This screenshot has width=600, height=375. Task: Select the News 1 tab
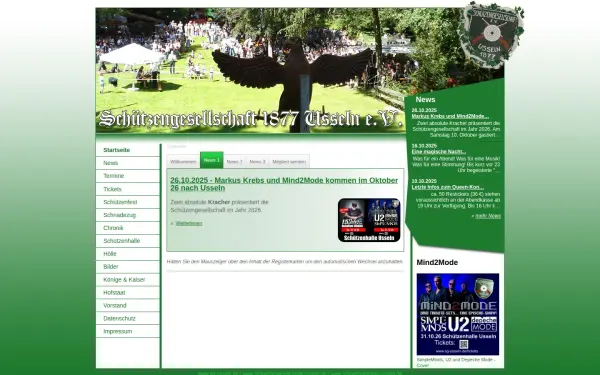click(212, 160)
